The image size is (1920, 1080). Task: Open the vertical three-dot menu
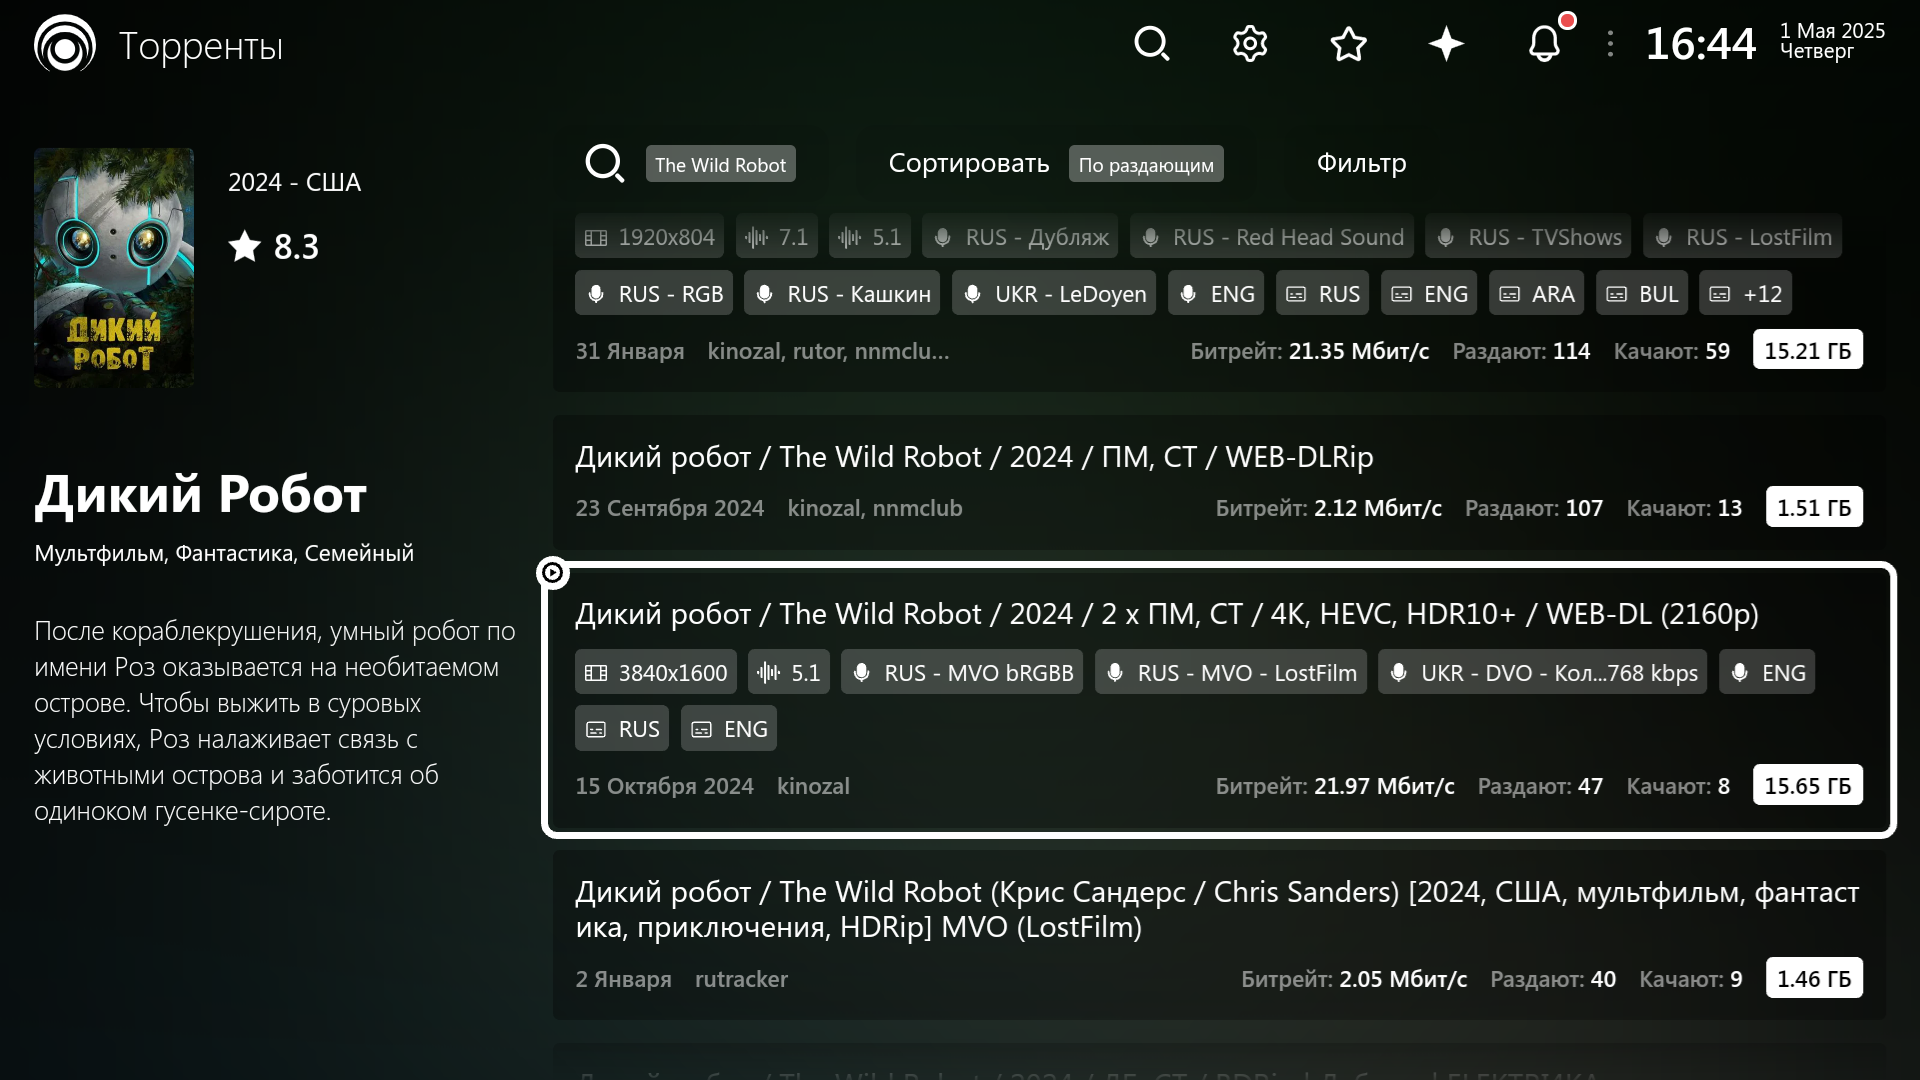click(x=1610, y=44)
